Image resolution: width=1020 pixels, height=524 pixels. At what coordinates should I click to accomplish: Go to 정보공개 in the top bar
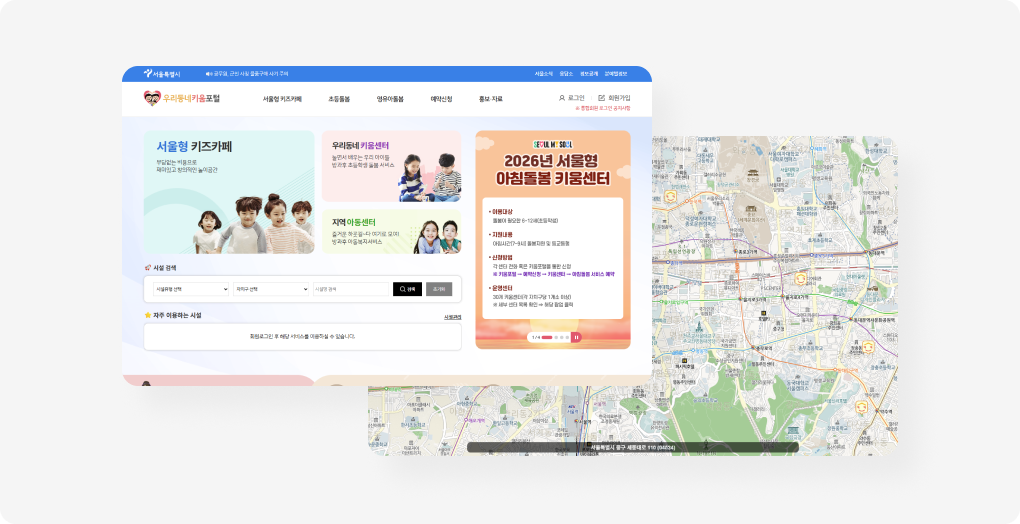[589, 74]
